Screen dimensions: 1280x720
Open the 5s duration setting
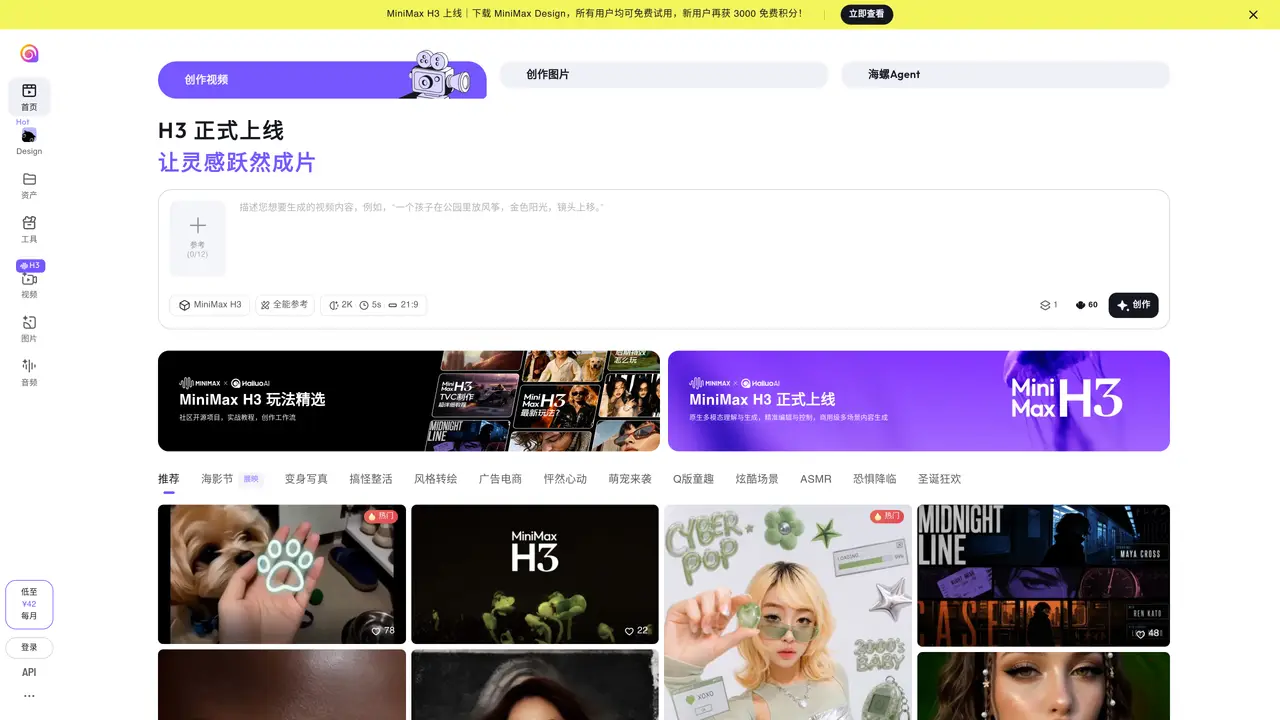[x=371, y=305]
